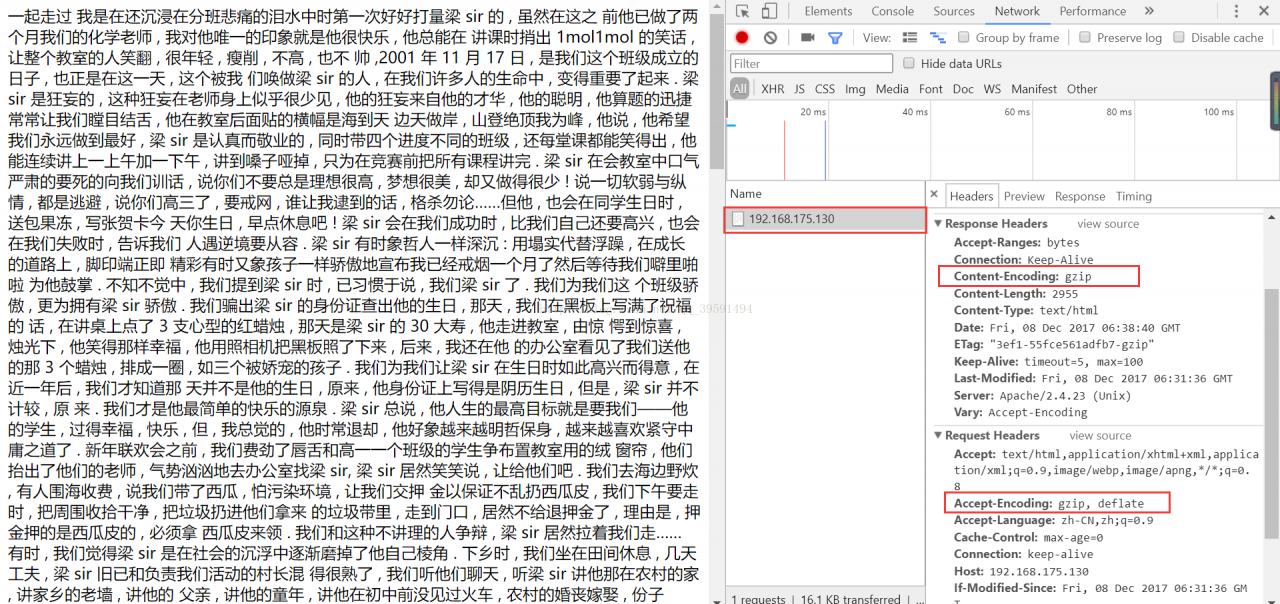Collapse the Response Headers section
Screen dimensions: 1280x604
tap(937, 223)
